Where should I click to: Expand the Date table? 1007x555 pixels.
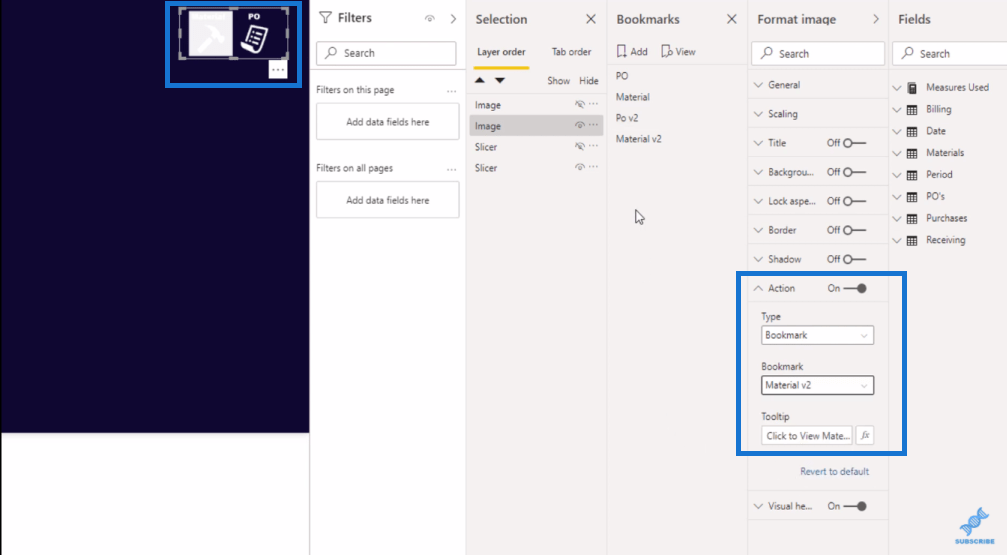897,132
